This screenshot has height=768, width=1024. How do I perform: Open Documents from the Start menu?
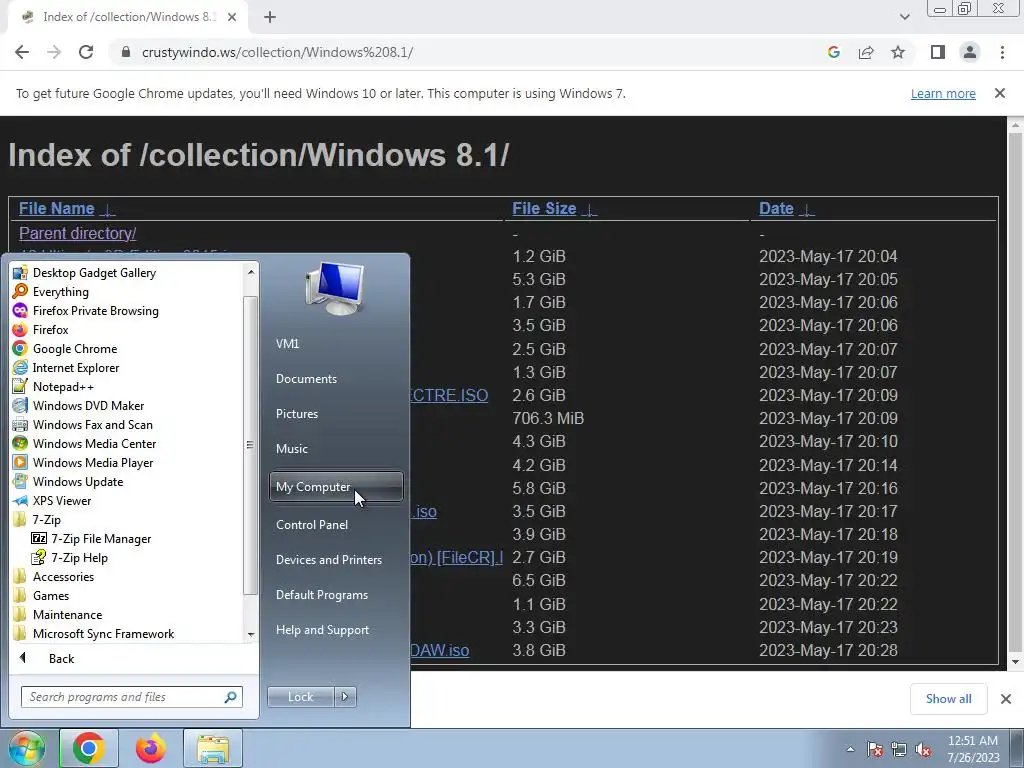(x=306, y=379)
